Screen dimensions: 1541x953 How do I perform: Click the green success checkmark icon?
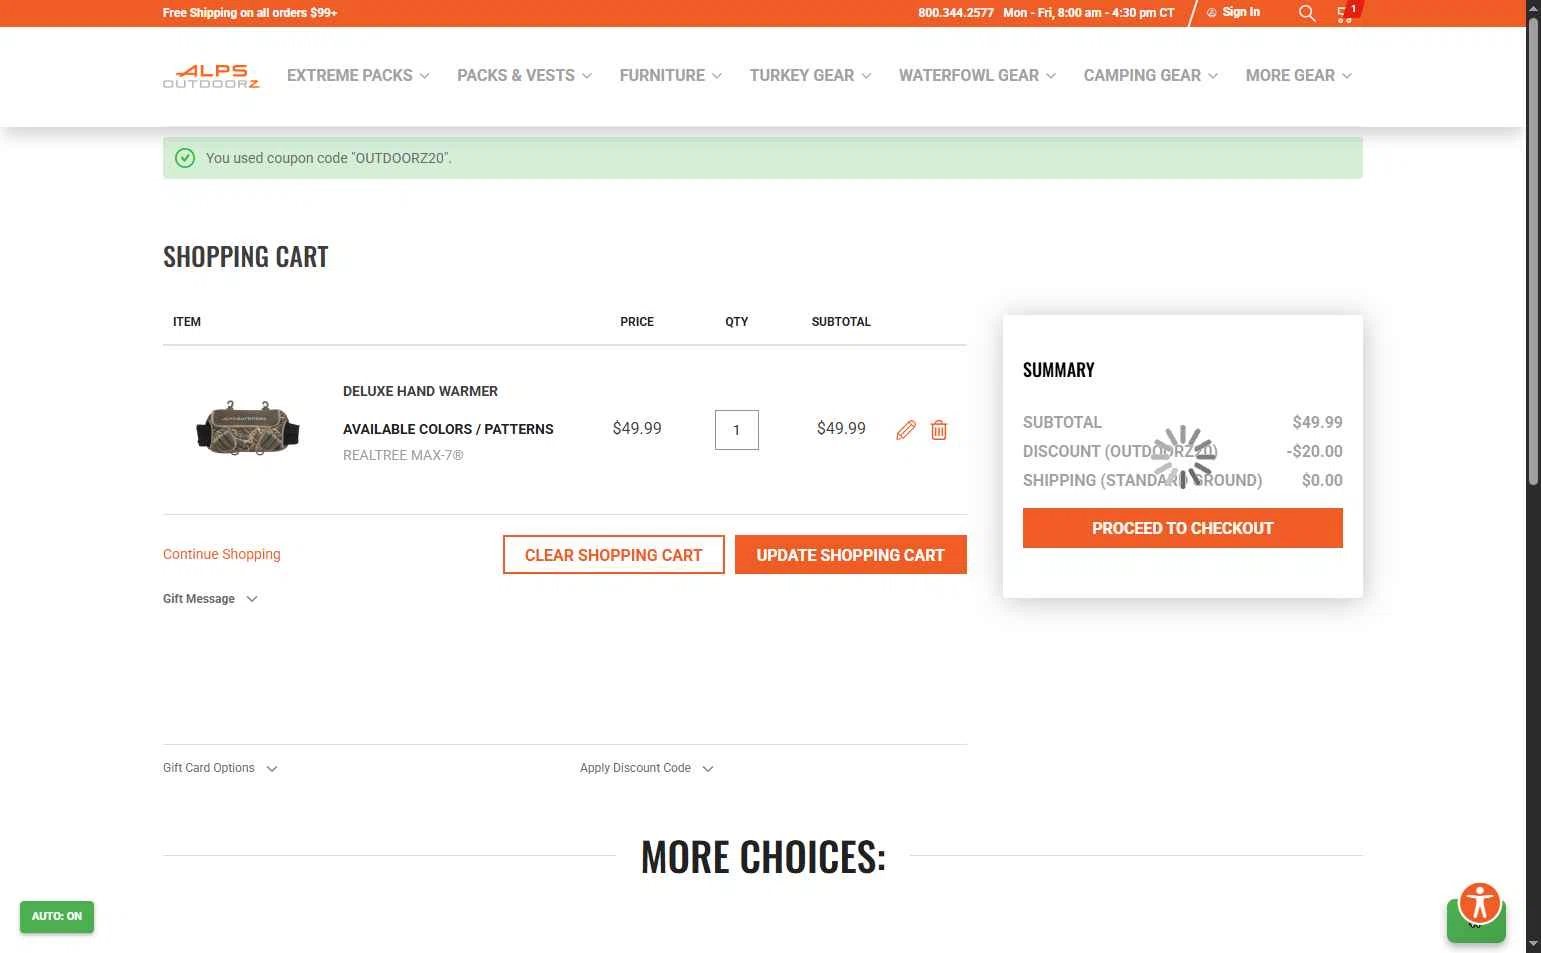(185, 158)
